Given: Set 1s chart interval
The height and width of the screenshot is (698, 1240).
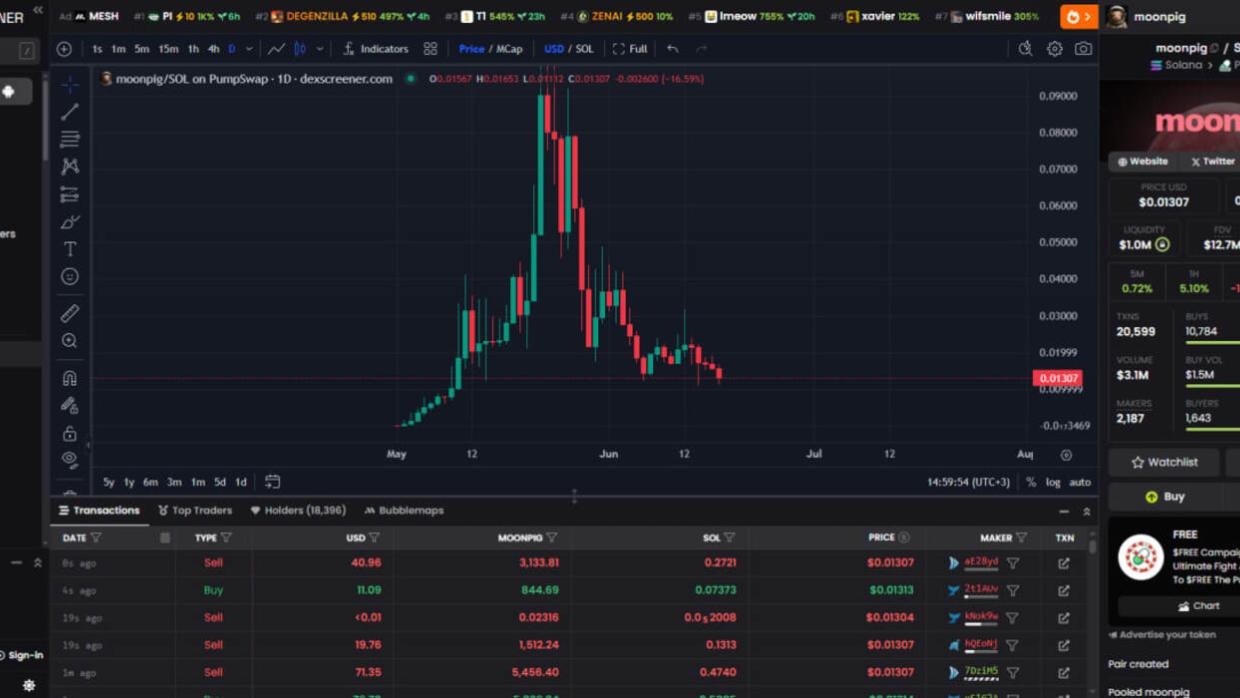Looking at the screenshot, I should [x=97, y=49].
